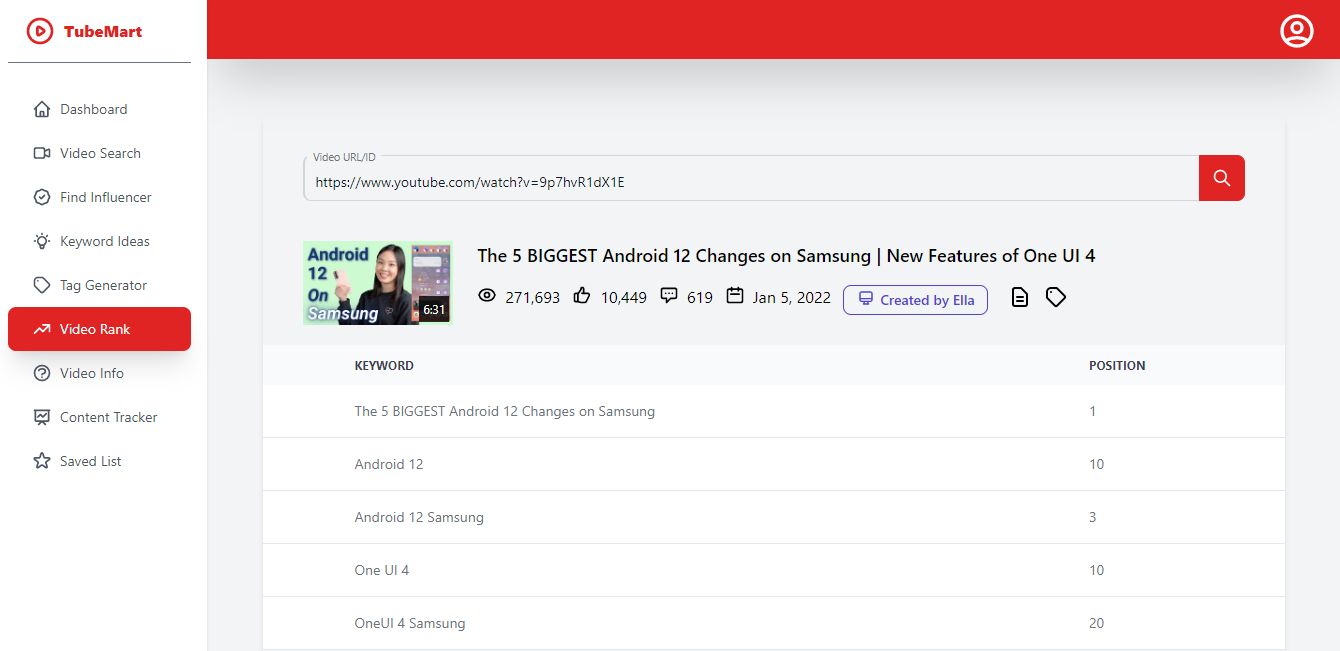Screen dimensions: 1340x651
Task: Select the Video Rank menu item
Action: (x=99, y=329)
